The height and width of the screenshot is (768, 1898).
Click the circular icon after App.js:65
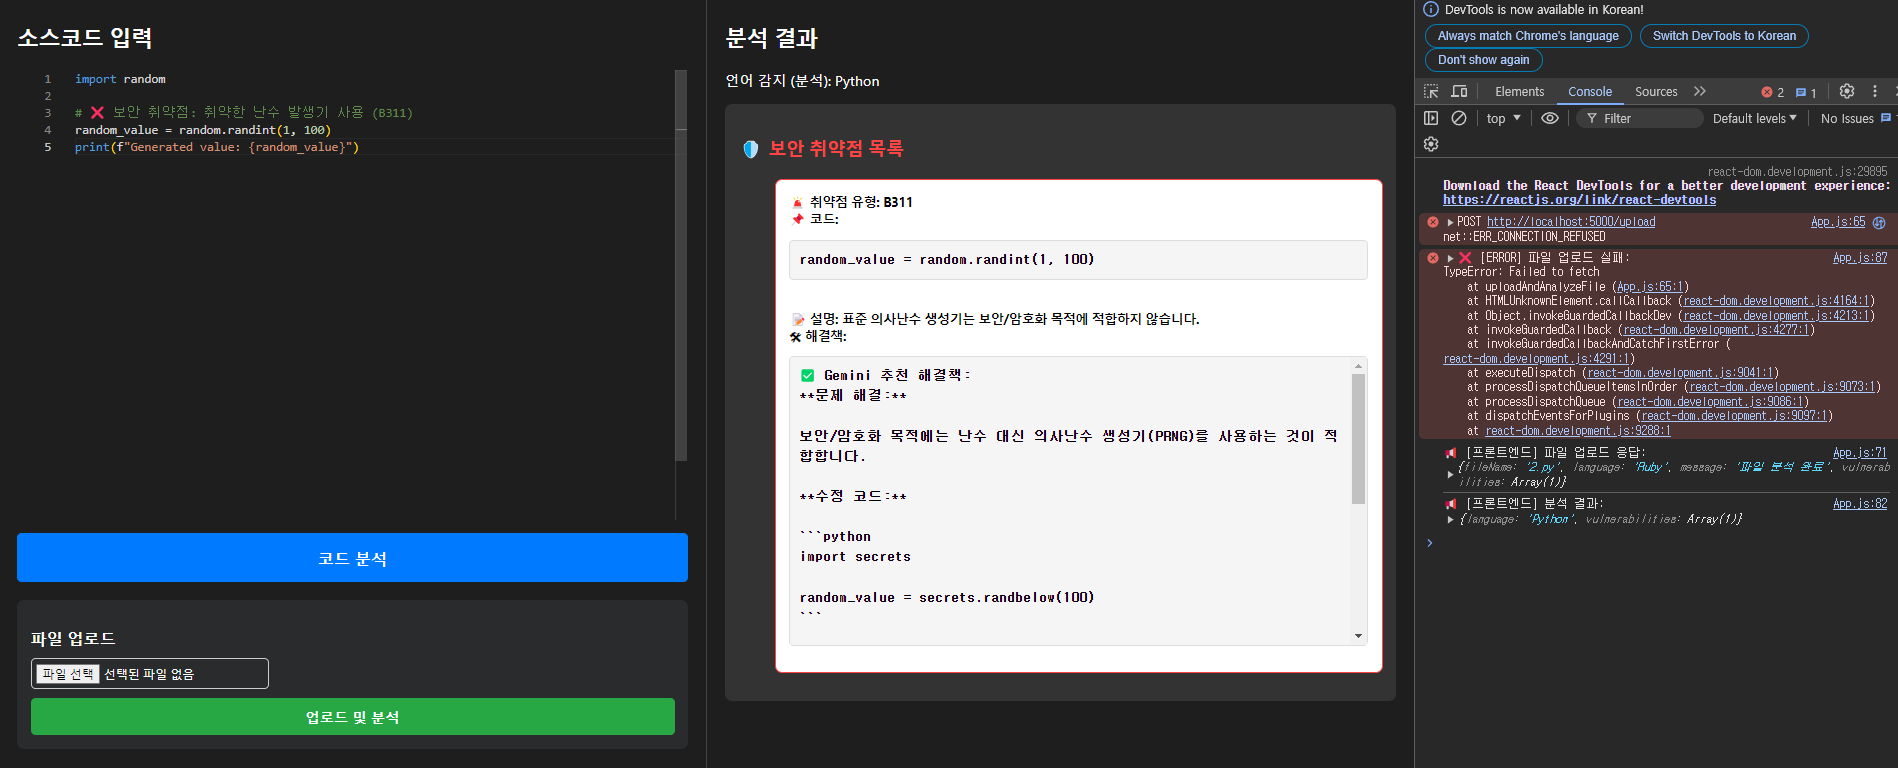click(x=1879, y=222)
